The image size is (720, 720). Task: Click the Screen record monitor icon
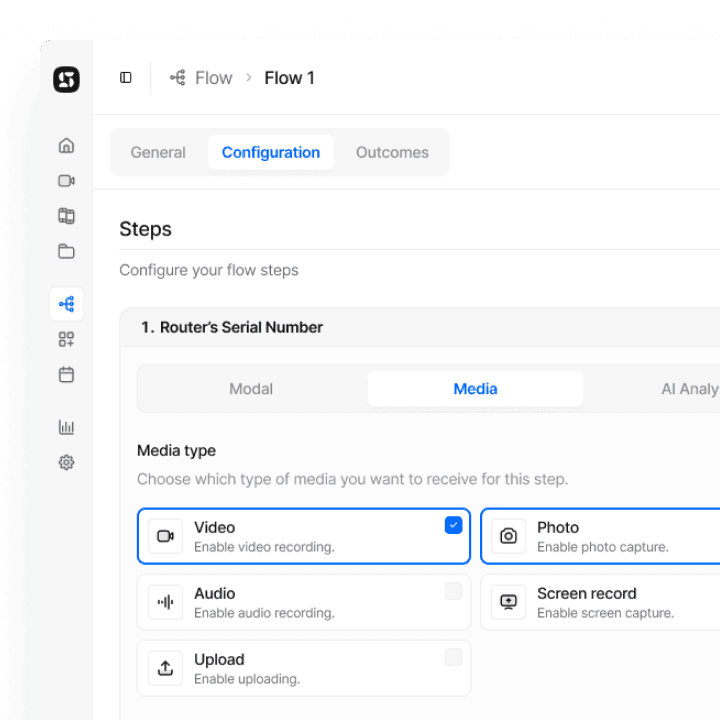pyautogui.click(x=508, y=602)
